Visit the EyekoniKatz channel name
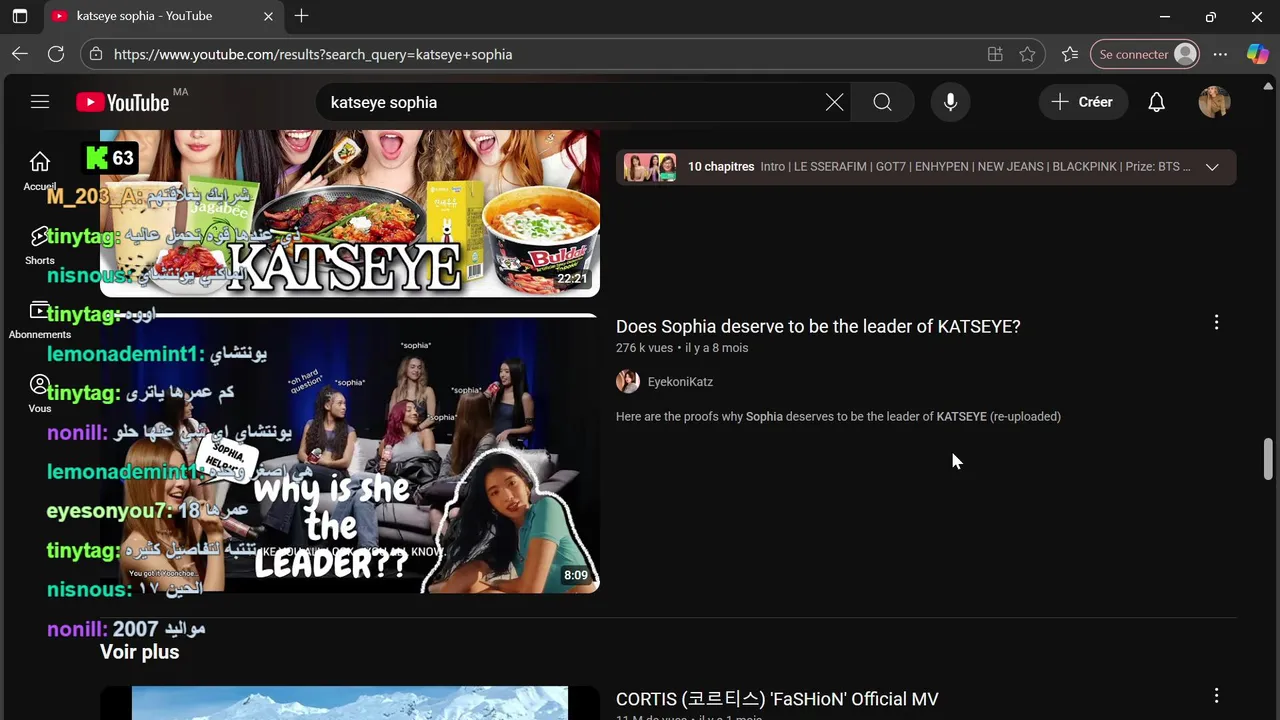Screen dimensions: 1280x720 coord(680,382)
